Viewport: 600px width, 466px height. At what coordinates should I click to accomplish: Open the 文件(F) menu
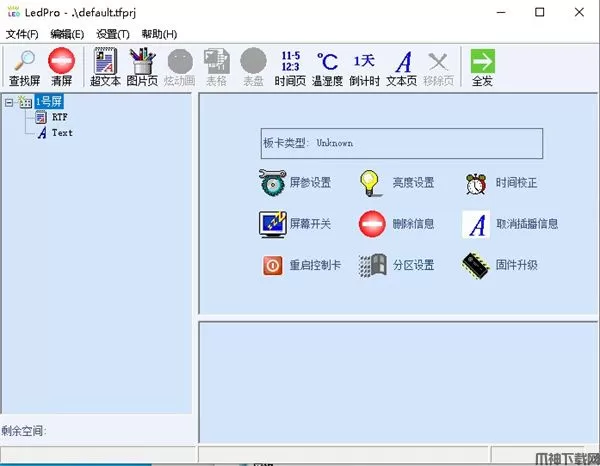(x=22, y=34)
